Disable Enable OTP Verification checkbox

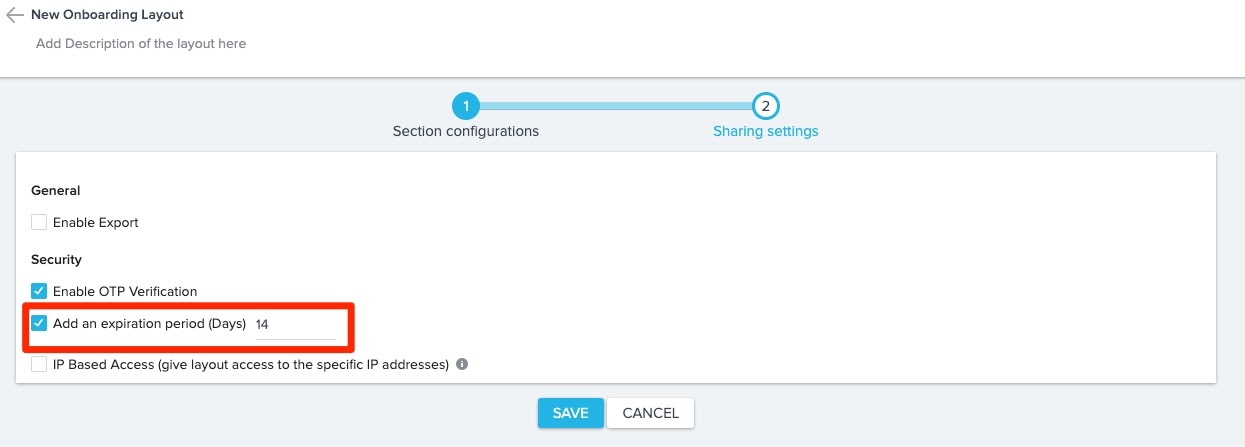[x=39, y=291]
